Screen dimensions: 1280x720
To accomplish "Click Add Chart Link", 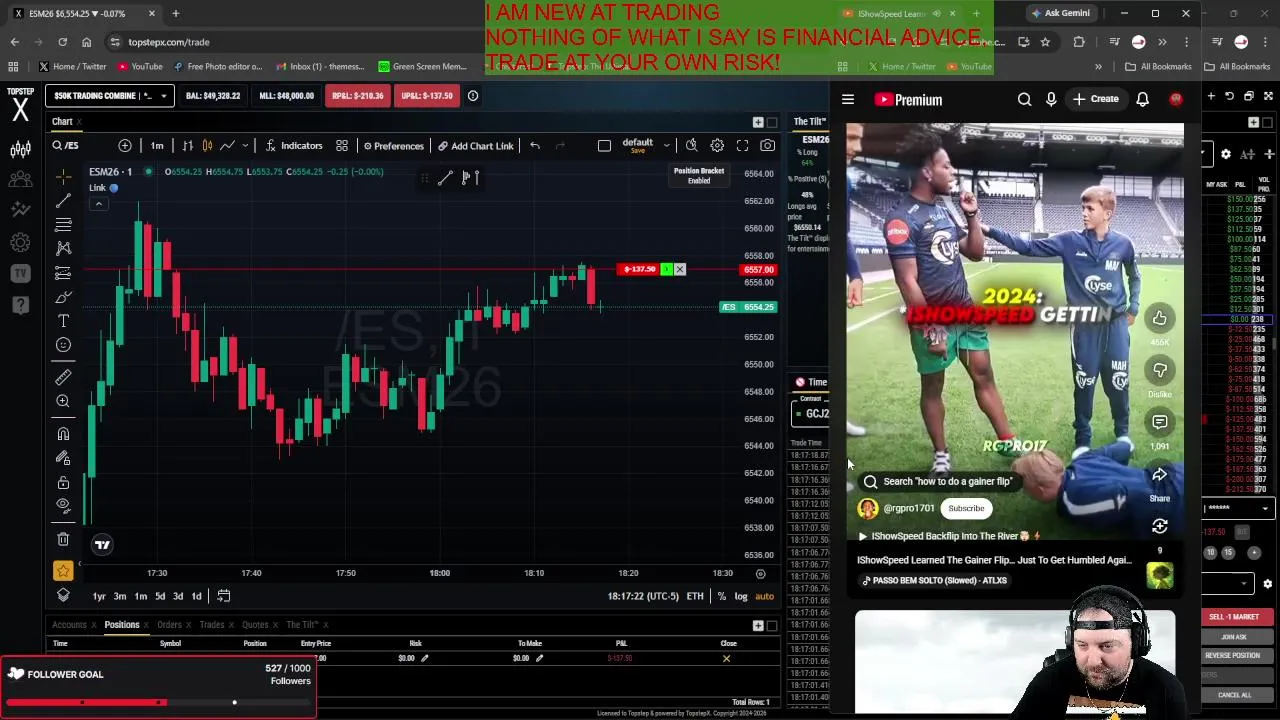I will click(x=475, y=146).
